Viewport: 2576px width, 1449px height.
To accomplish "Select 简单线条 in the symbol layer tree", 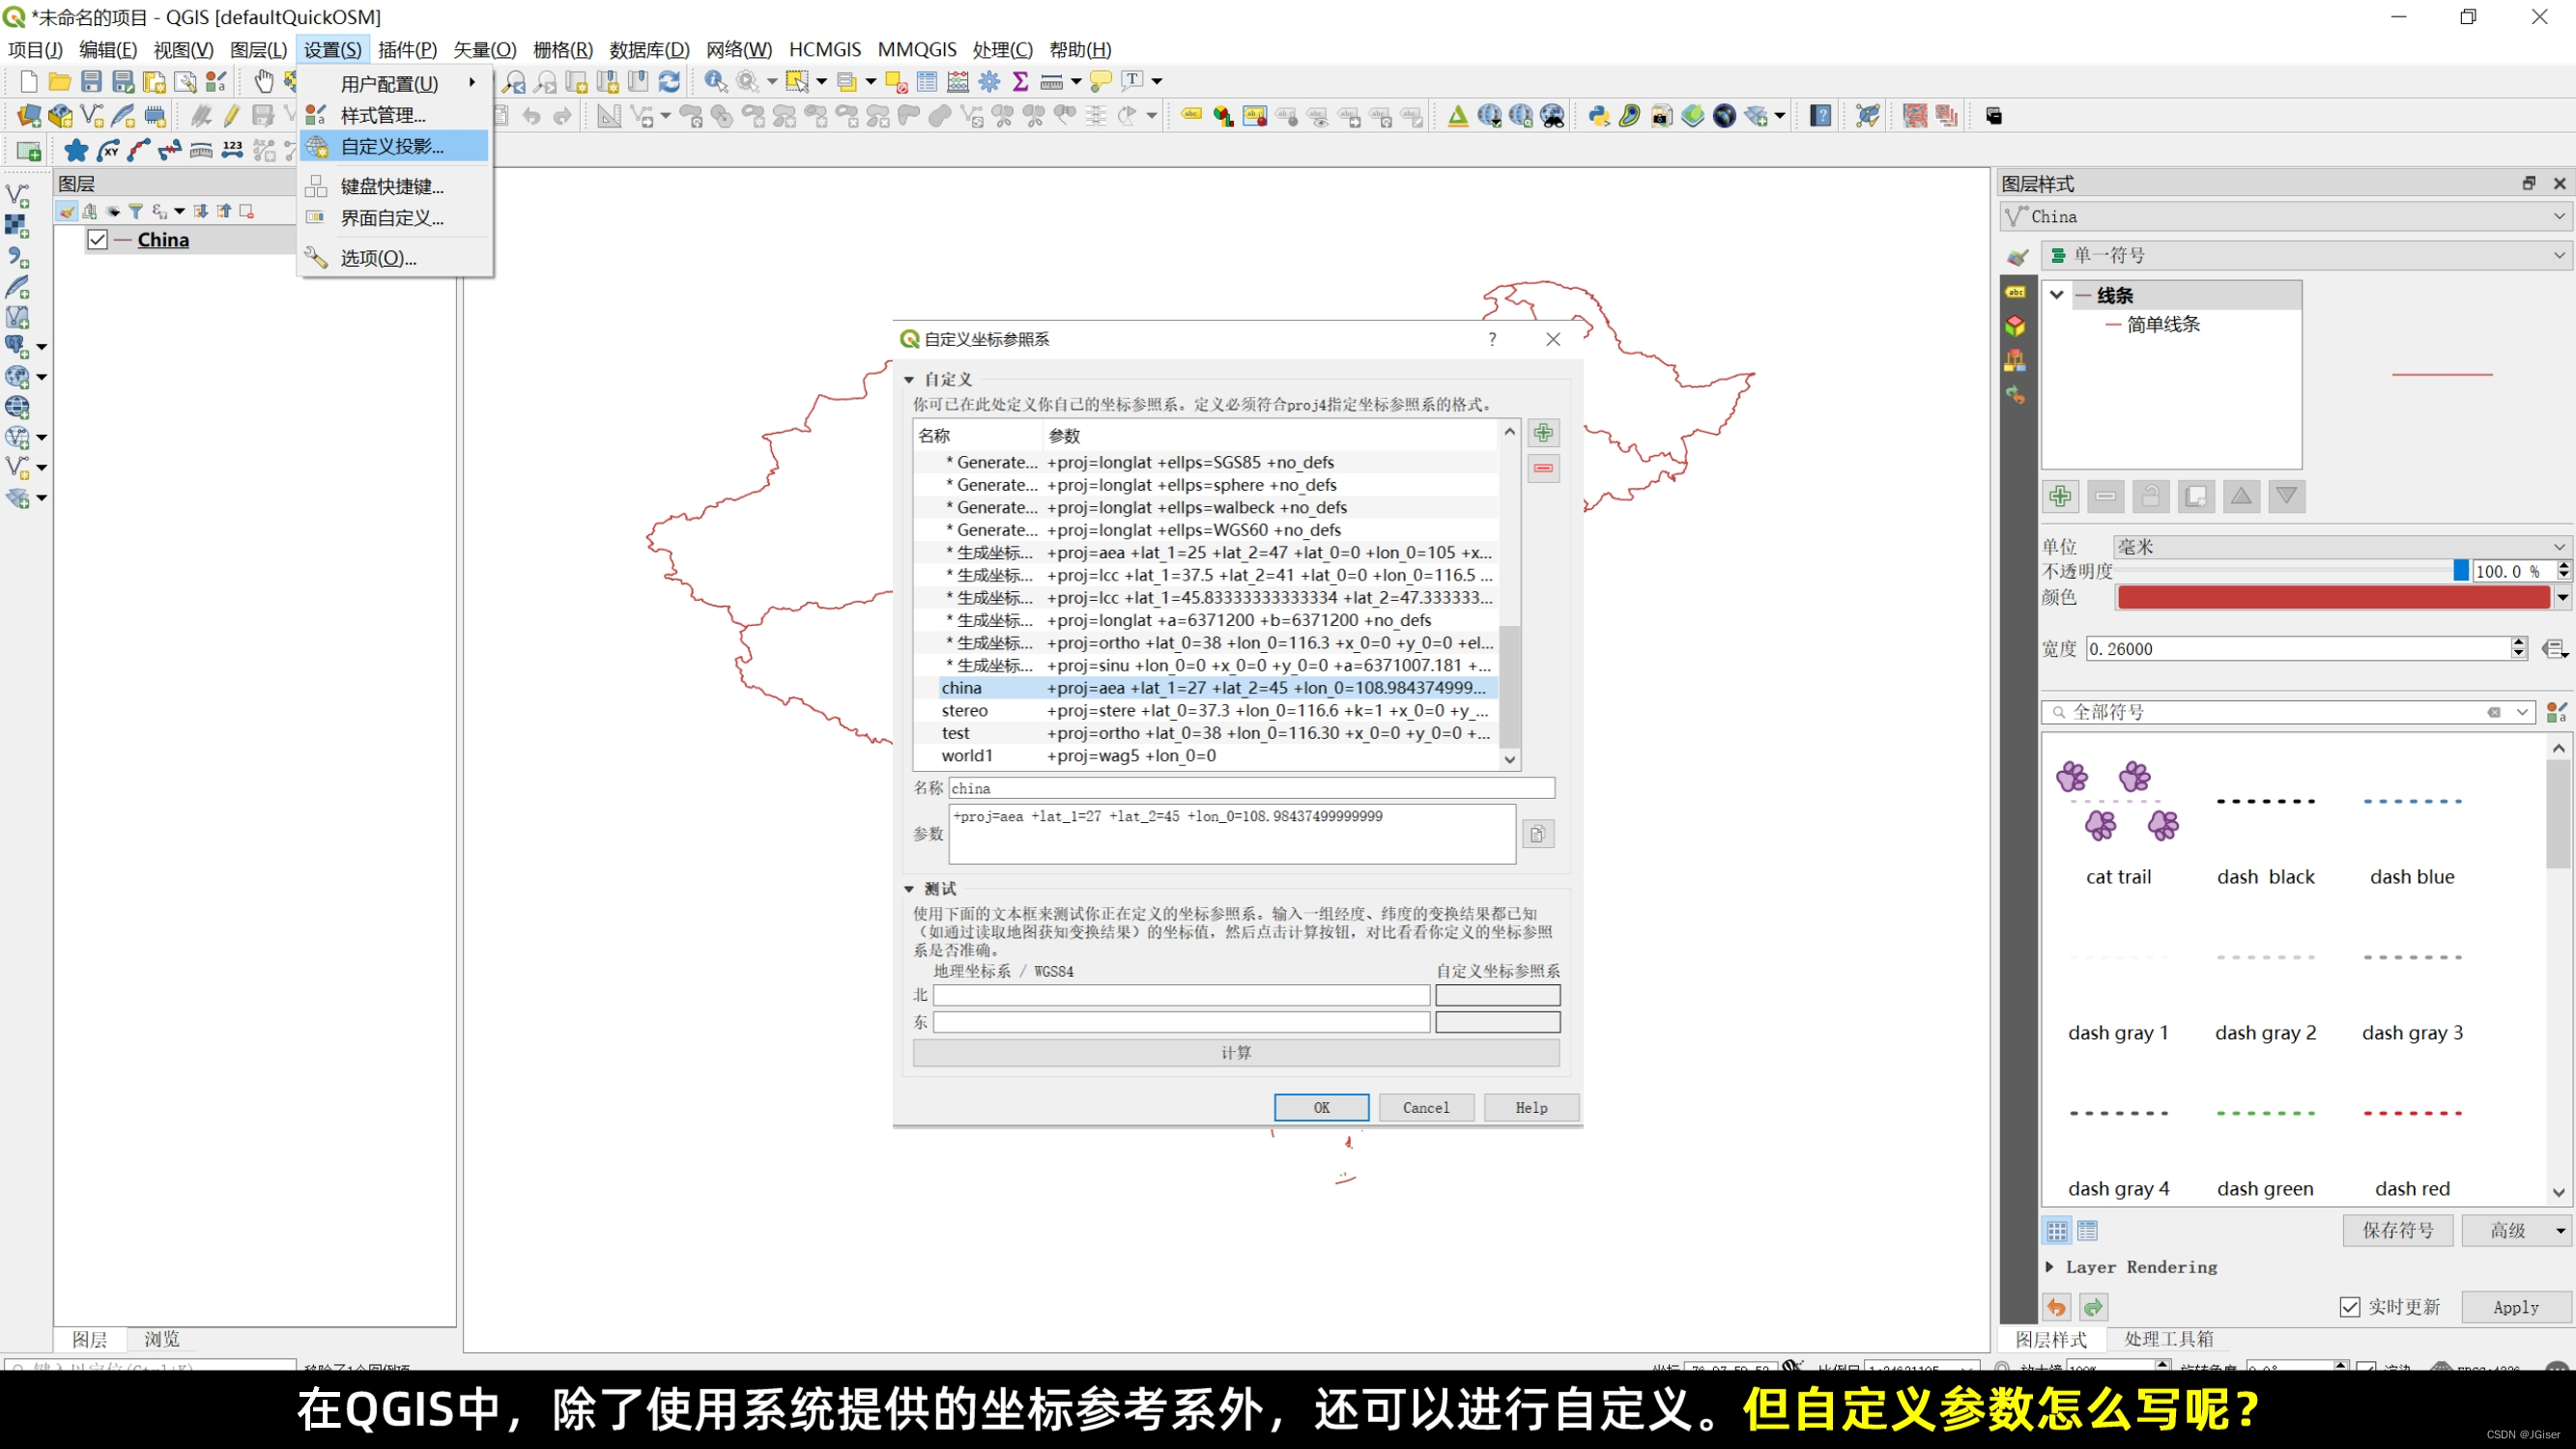I will [2163, 324].
